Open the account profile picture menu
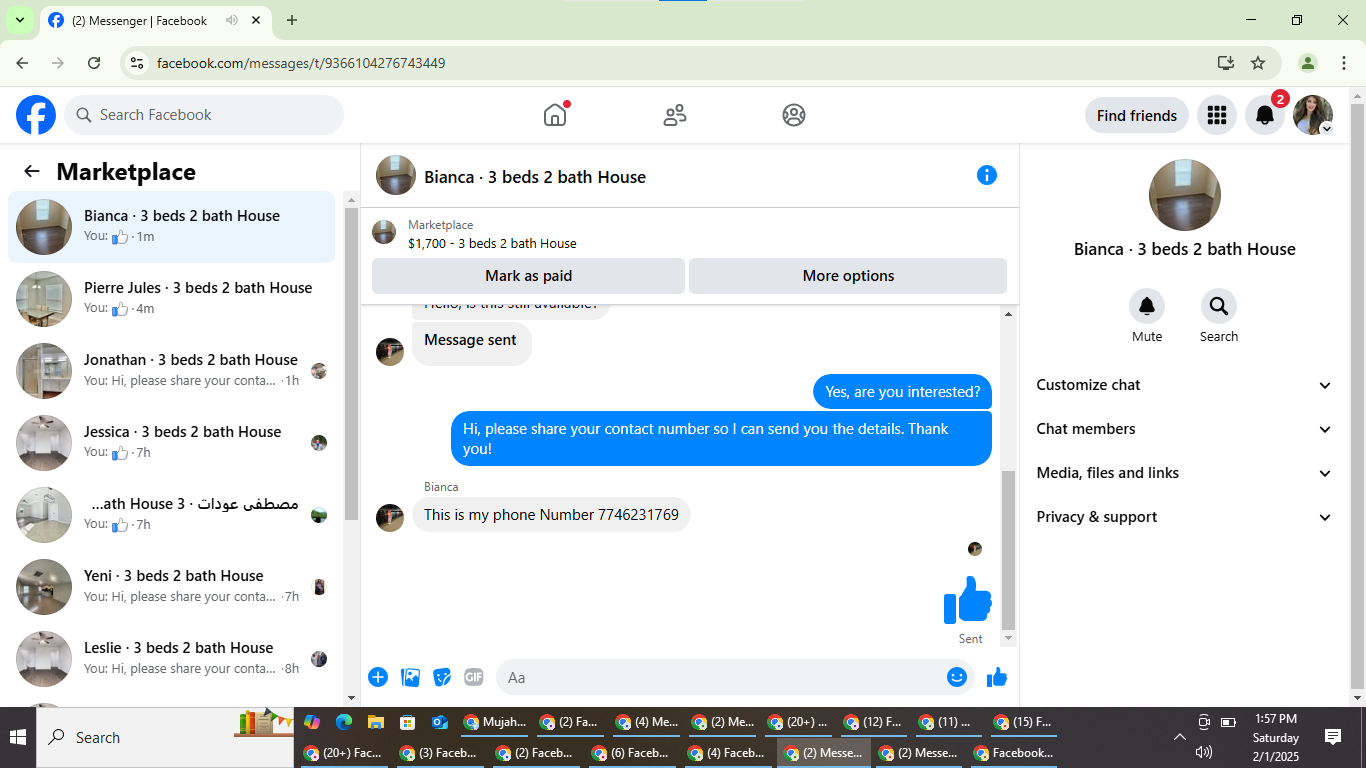This screenshot has height=768, width=1366. [x=1313, y=115]
